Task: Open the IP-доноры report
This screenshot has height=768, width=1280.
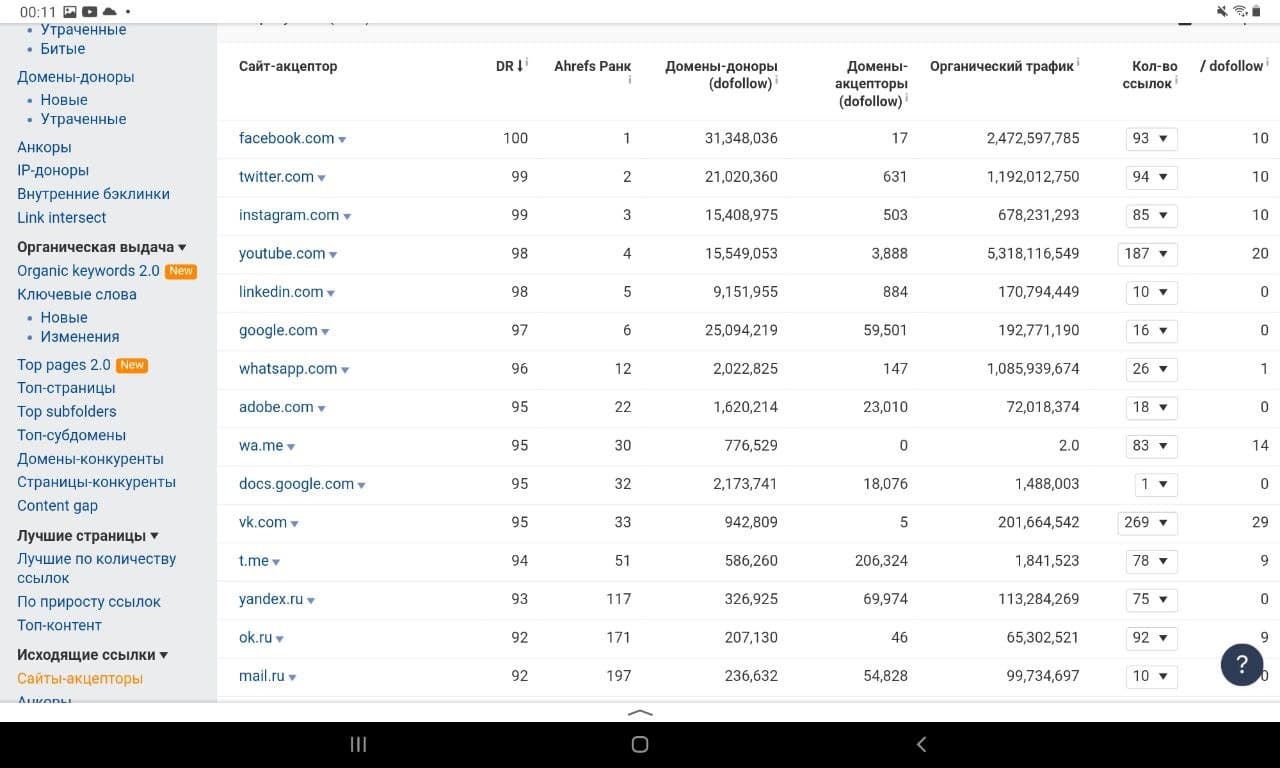Action: pyautogui.click(x=53, y=170)
